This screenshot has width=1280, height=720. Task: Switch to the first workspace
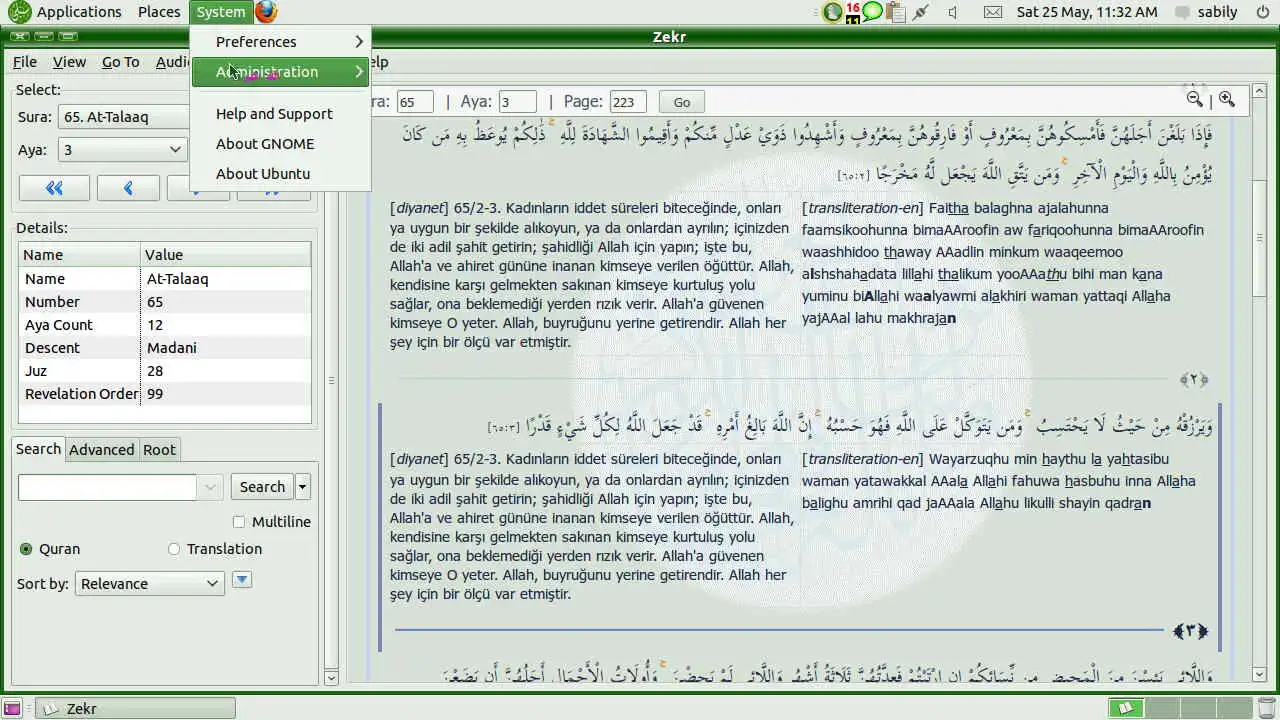1125,708
